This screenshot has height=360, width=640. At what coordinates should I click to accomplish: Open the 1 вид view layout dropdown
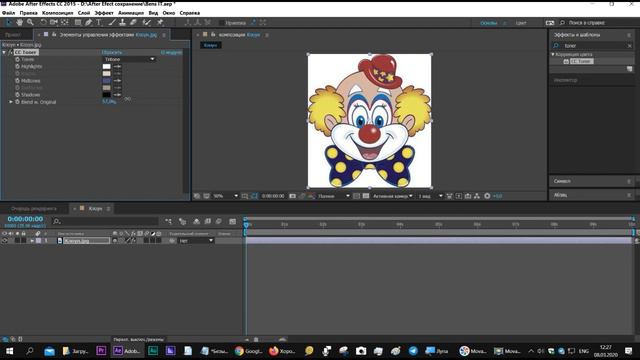point(430,196)
